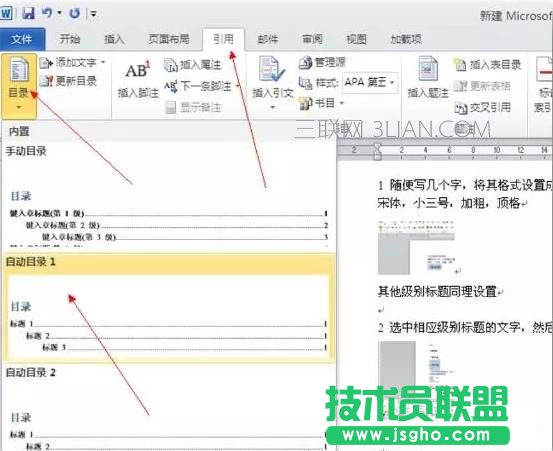The width and height of the screenshot is (553, 451).
Task: Click 下一条脚注 button
Action: 198,86
